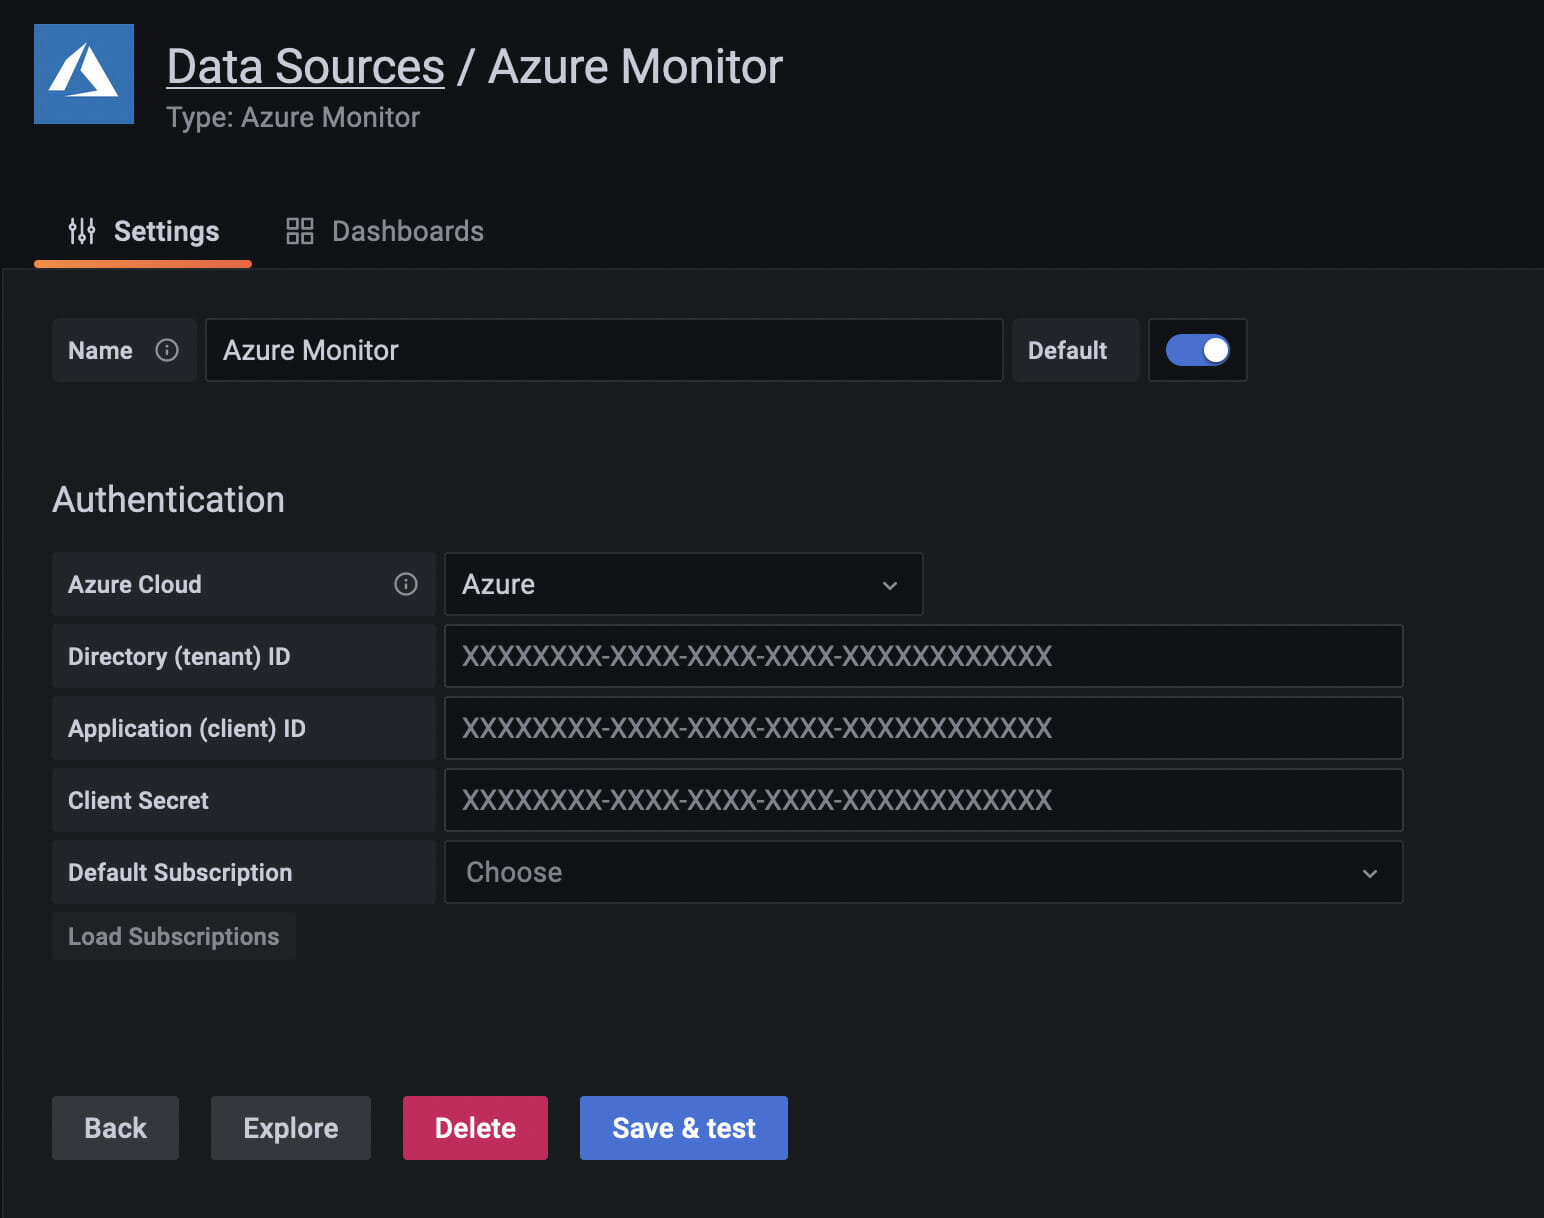Image resolution: width=1544 pixels, height=1218 pixels.
Task: Click the Azure Cloud label
Action: click(135, 584)
